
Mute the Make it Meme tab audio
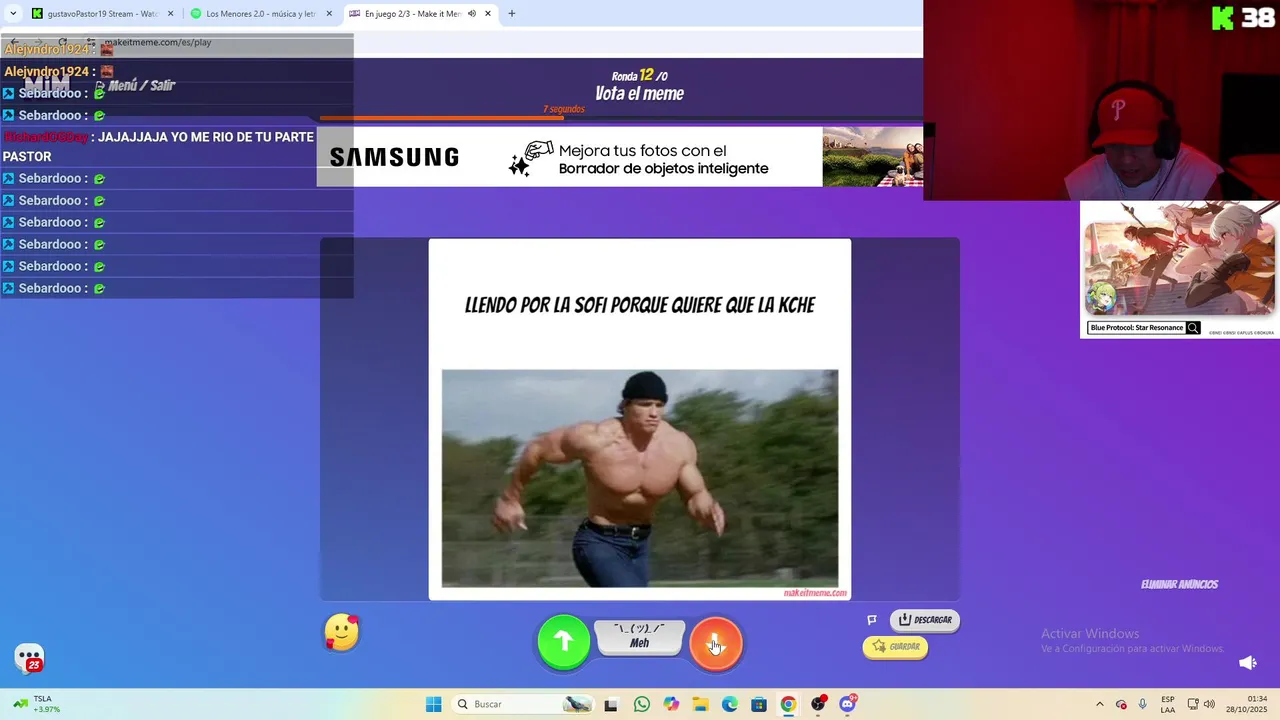pos(472,14)
